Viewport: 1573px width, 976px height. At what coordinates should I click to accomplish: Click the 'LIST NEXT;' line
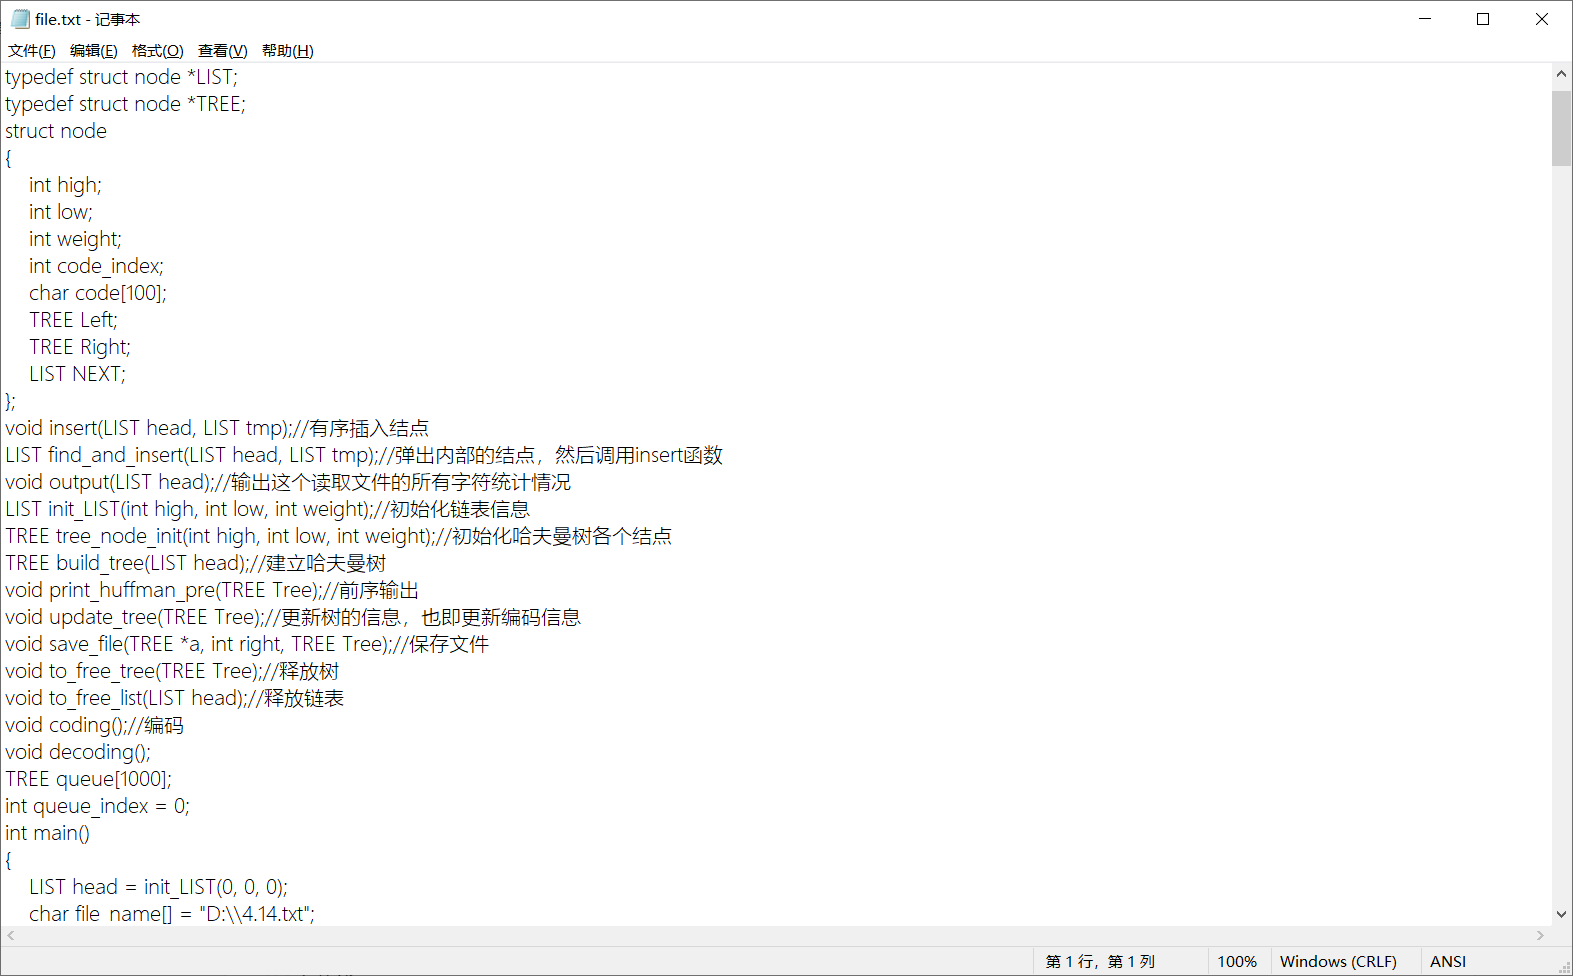77,374
